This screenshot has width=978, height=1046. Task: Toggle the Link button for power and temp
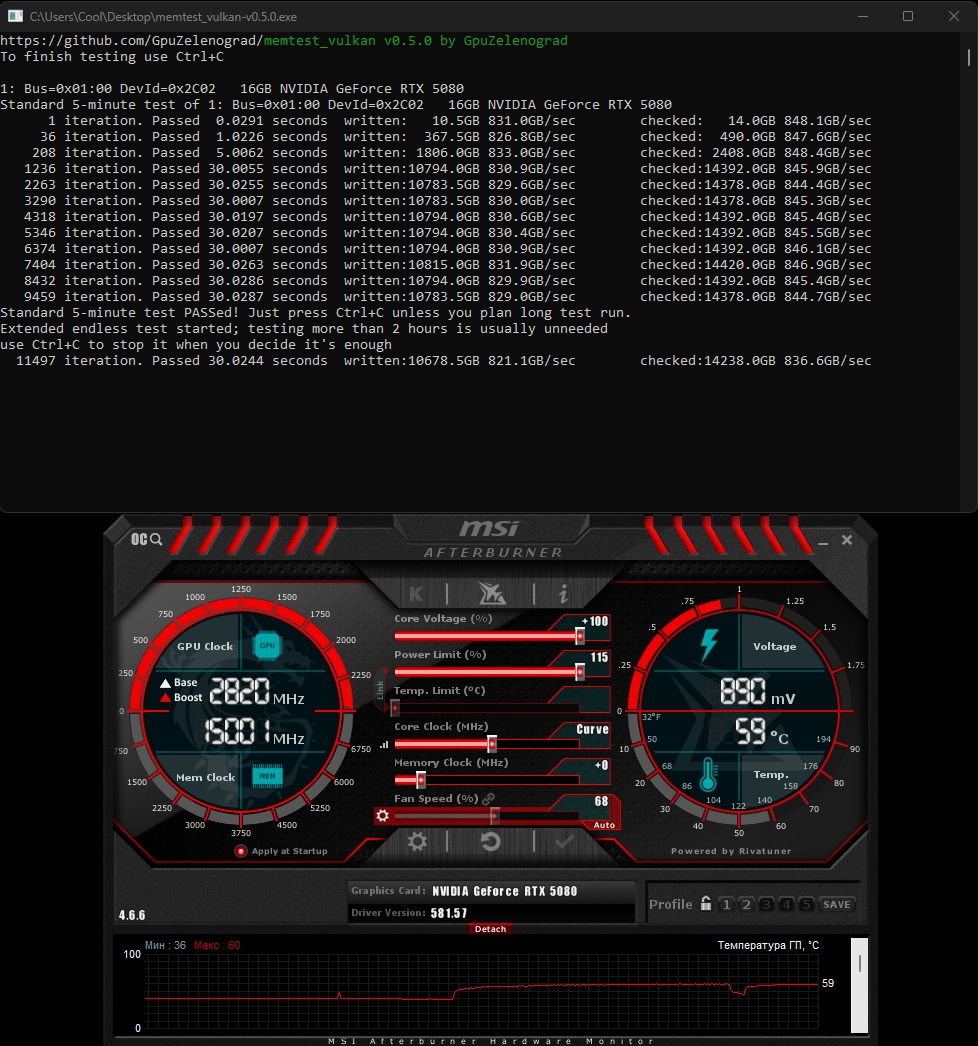(x=380, y=690)
